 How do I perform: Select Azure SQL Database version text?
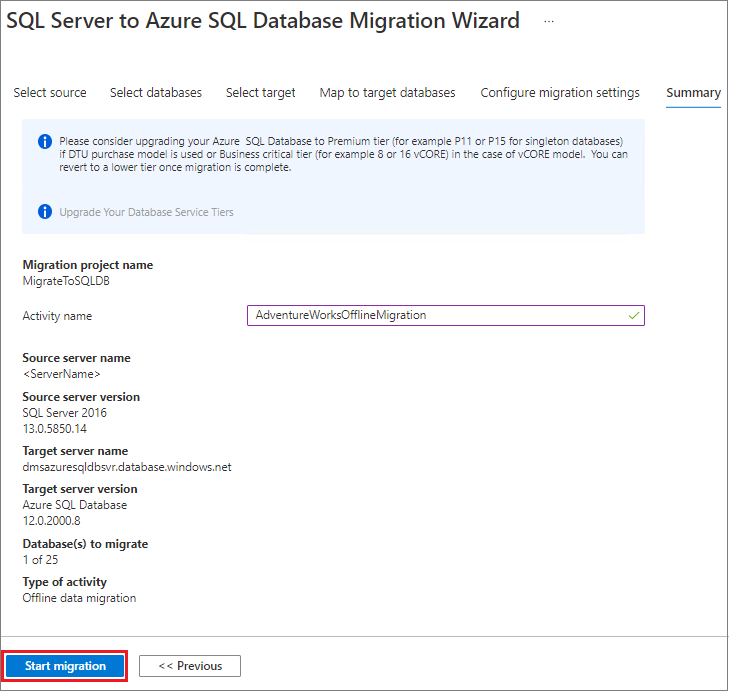tap(74, 505)
